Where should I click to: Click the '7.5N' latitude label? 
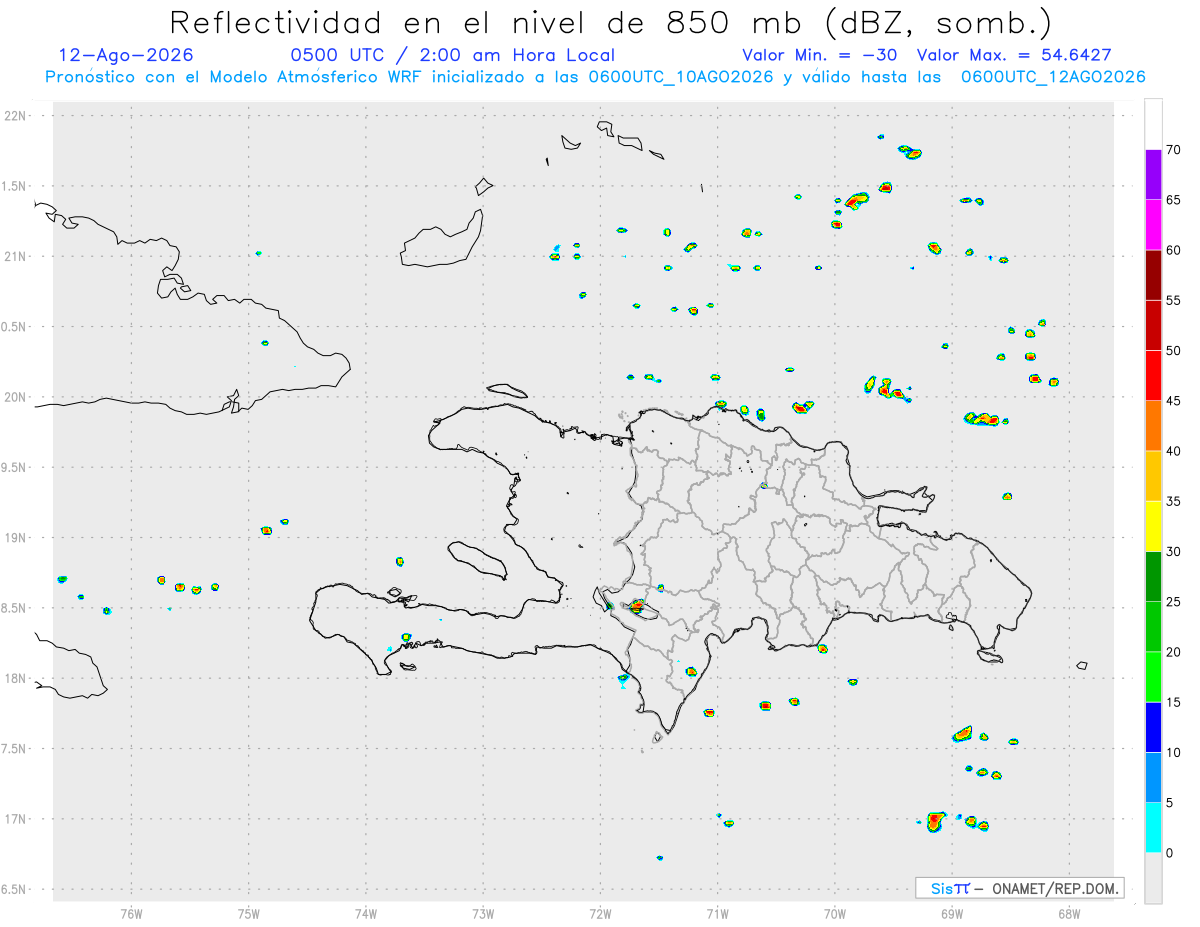[x=15, y=749]
